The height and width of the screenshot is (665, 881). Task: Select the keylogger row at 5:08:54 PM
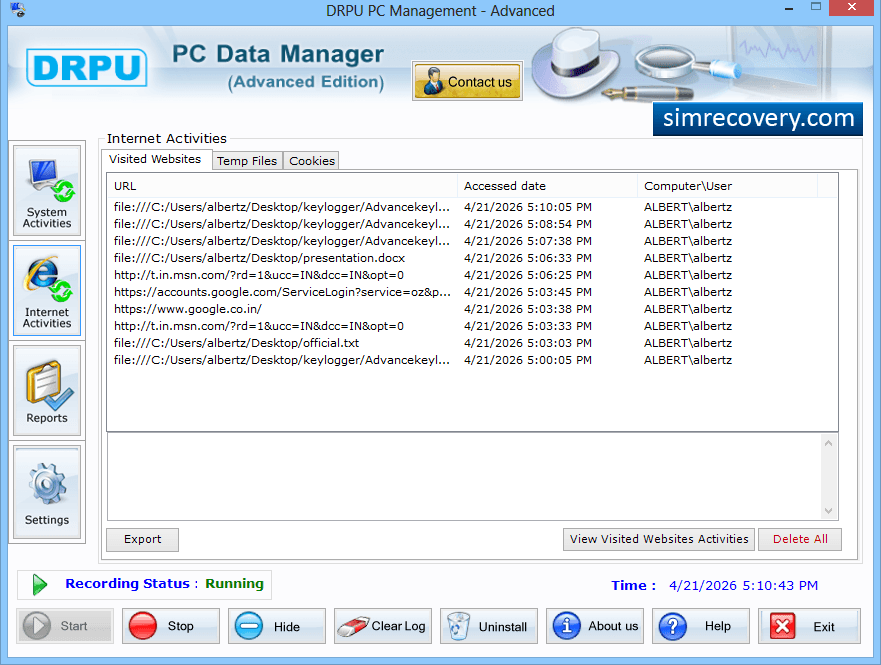tap(472, 224)
